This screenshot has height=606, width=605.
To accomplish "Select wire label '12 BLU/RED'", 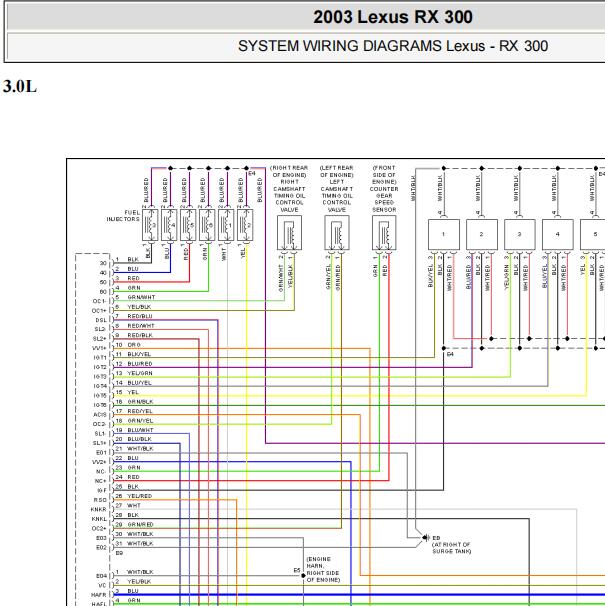I will [x=134, y=364].
